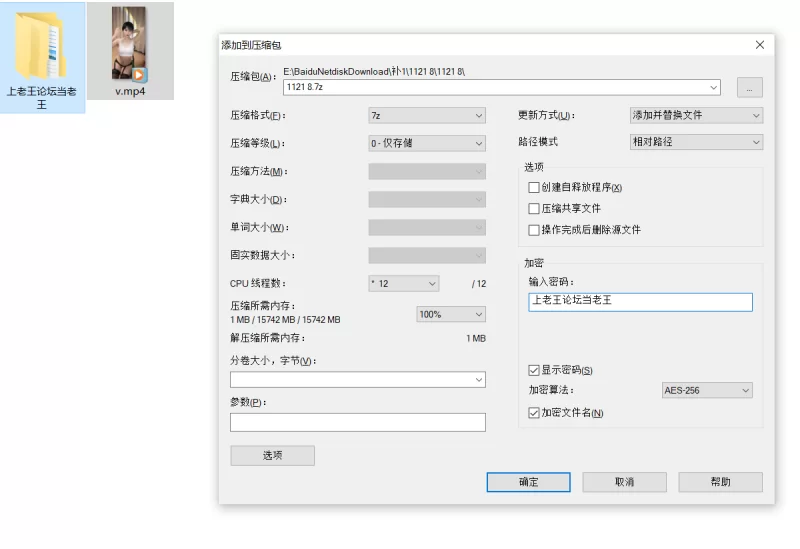Click into the 参数 input field
800x549 pixels.
(358, 422)
